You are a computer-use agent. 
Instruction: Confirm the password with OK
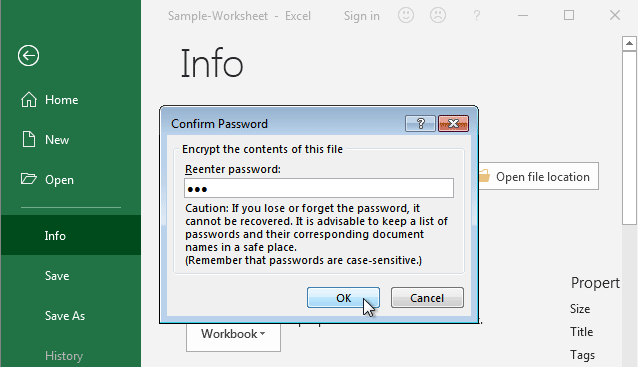coord(343,298)
